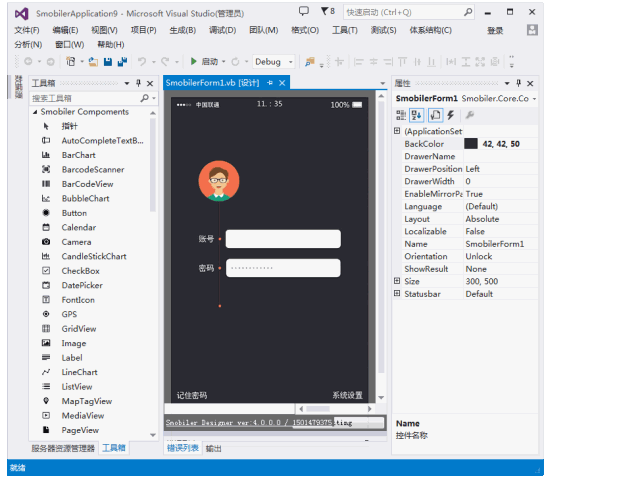Click the designer vertical scrollbar thumb
Viewport: 640px width, 483px height.
click(x=381, y=237)
